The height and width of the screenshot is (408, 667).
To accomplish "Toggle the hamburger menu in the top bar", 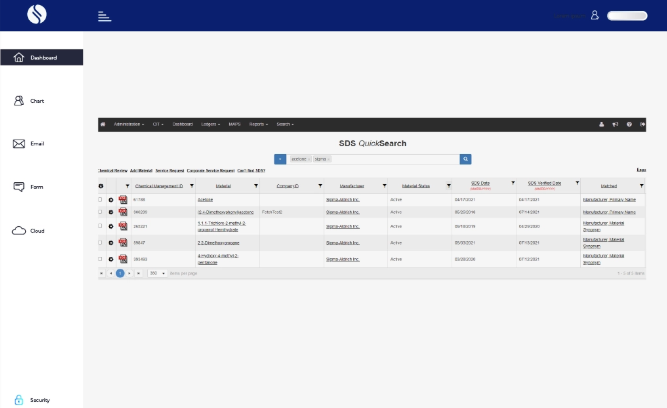I will pyautogui.click(x=104, y=16).
